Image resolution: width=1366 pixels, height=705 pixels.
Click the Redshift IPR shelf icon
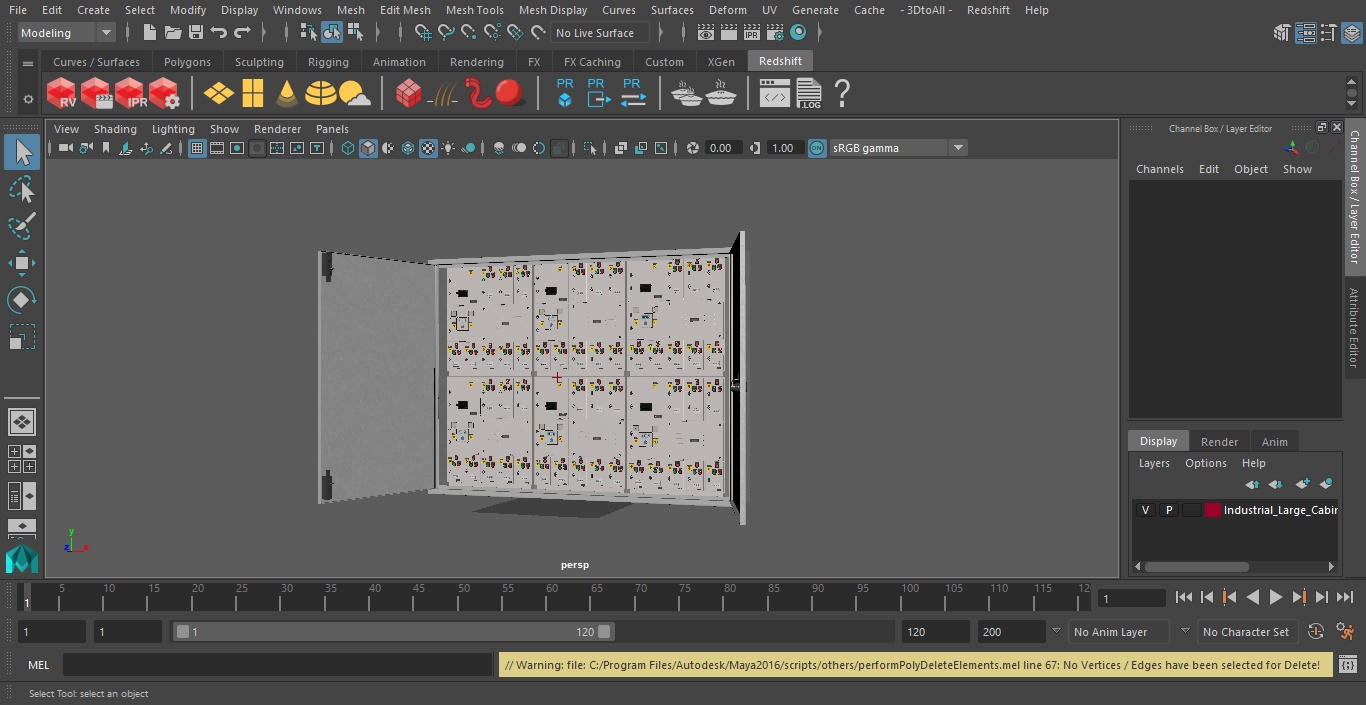click(130, 93)
